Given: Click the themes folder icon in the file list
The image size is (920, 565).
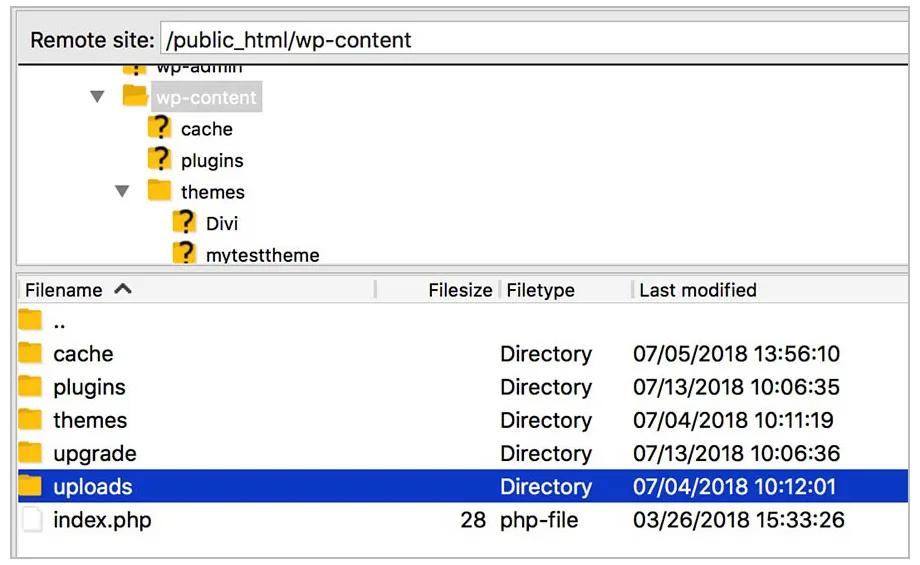Looking at the screenshot, I should coord(30,419).
